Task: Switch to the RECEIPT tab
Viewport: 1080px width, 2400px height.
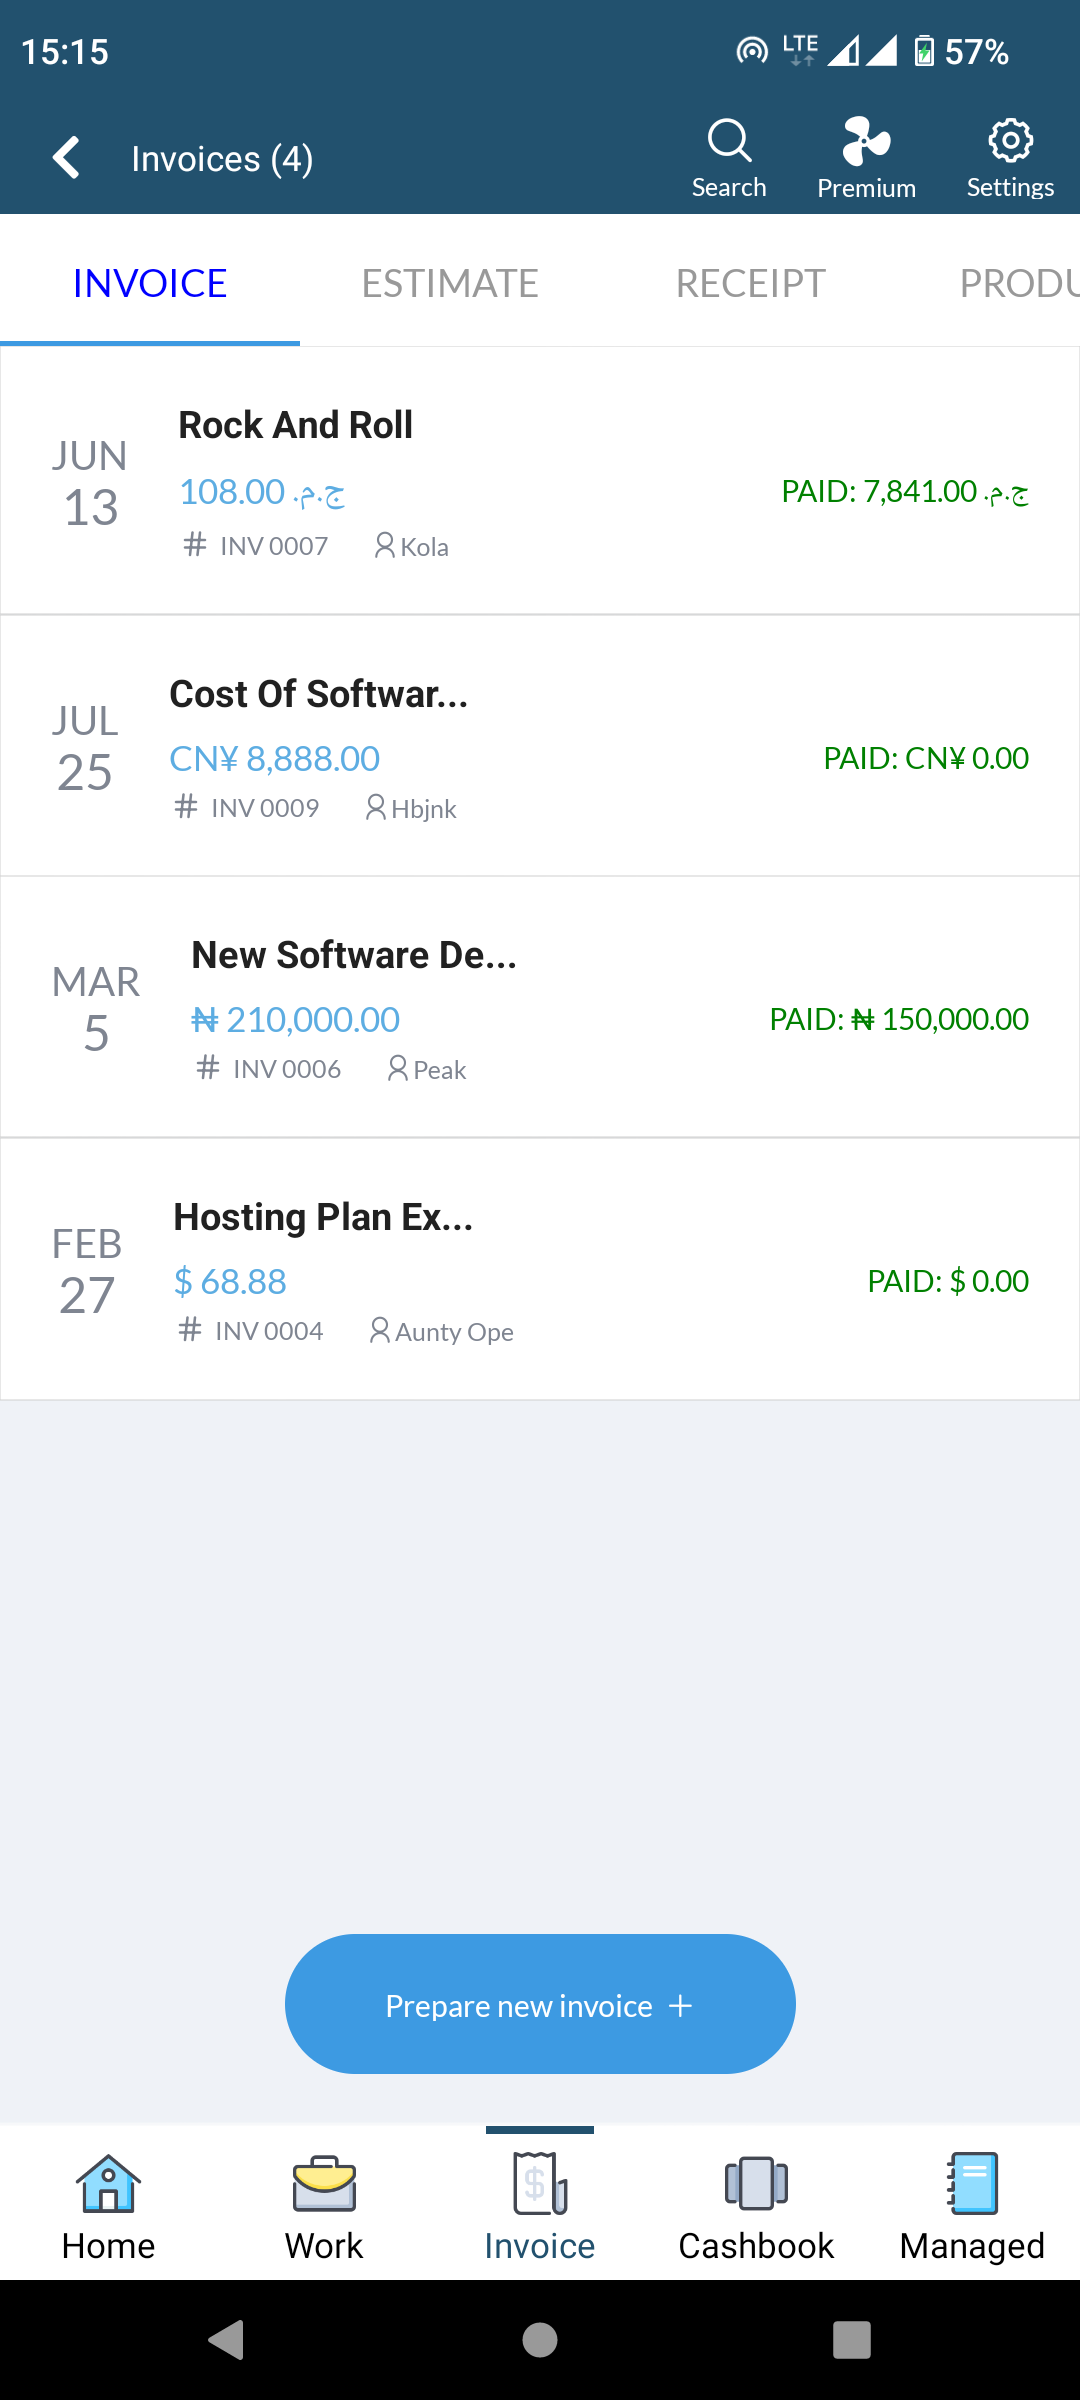Action: [750, 284]
